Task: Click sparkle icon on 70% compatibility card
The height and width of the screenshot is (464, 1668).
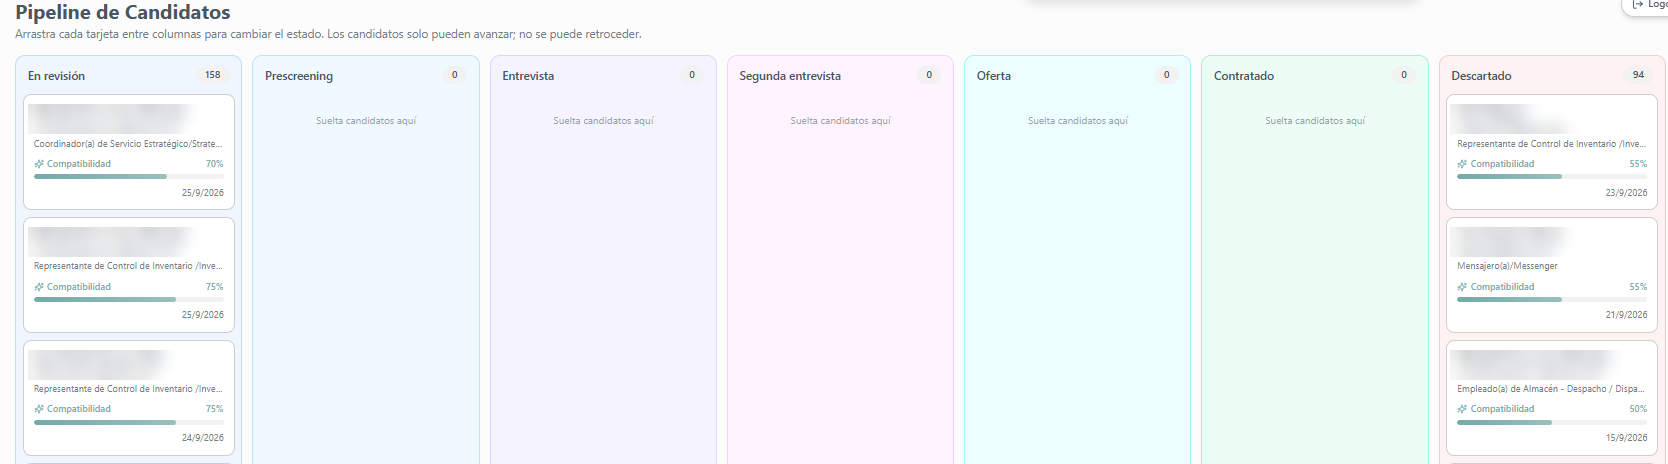Action: point(39,164)
